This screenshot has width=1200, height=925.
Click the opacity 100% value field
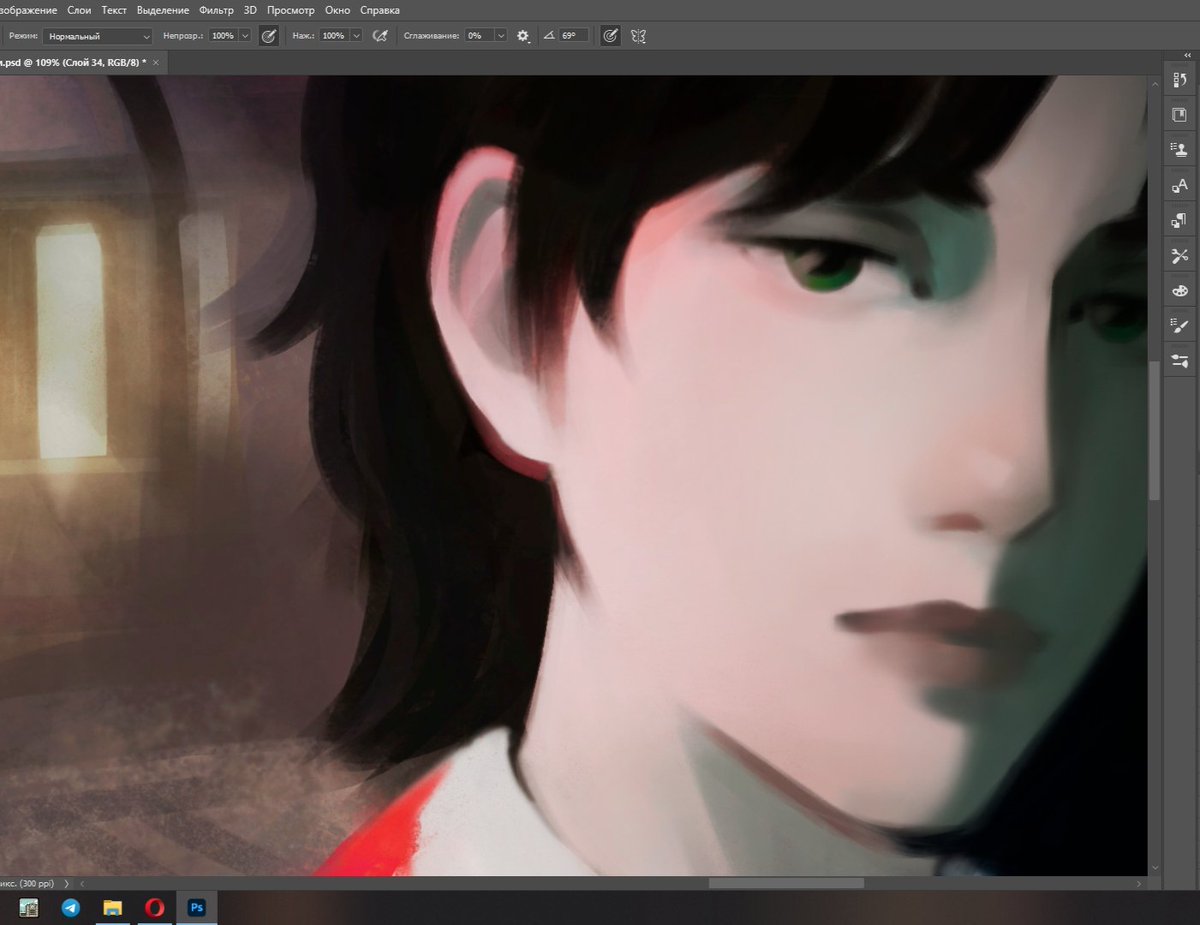pyautogui.click(x=223, y=35)
